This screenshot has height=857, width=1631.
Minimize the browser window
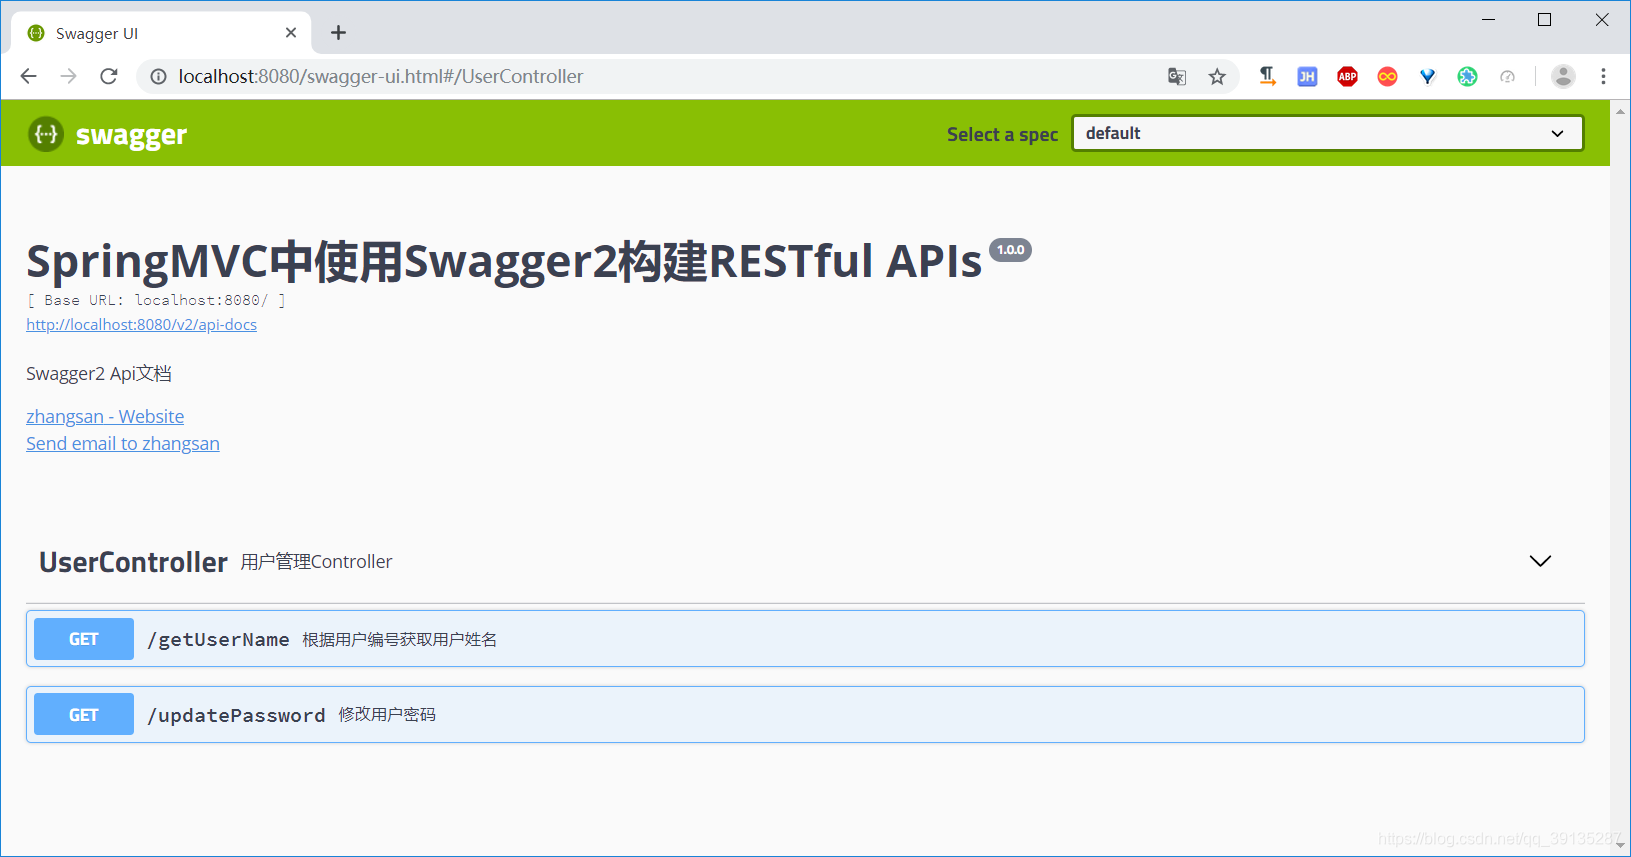click(x=1488, y=20)
